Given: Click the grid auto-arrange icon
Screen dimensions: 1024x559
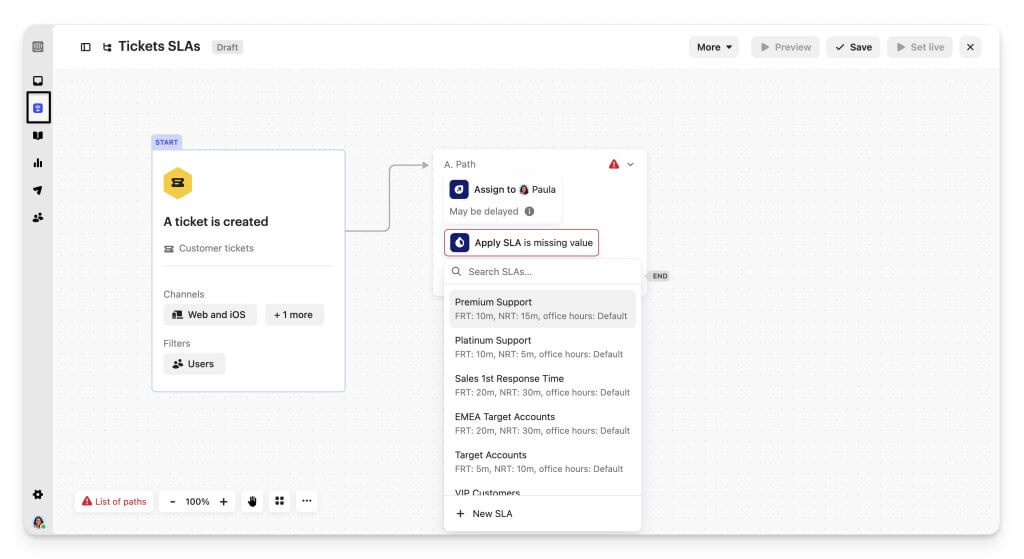Looking at the screenshot, I should point(280,501).
